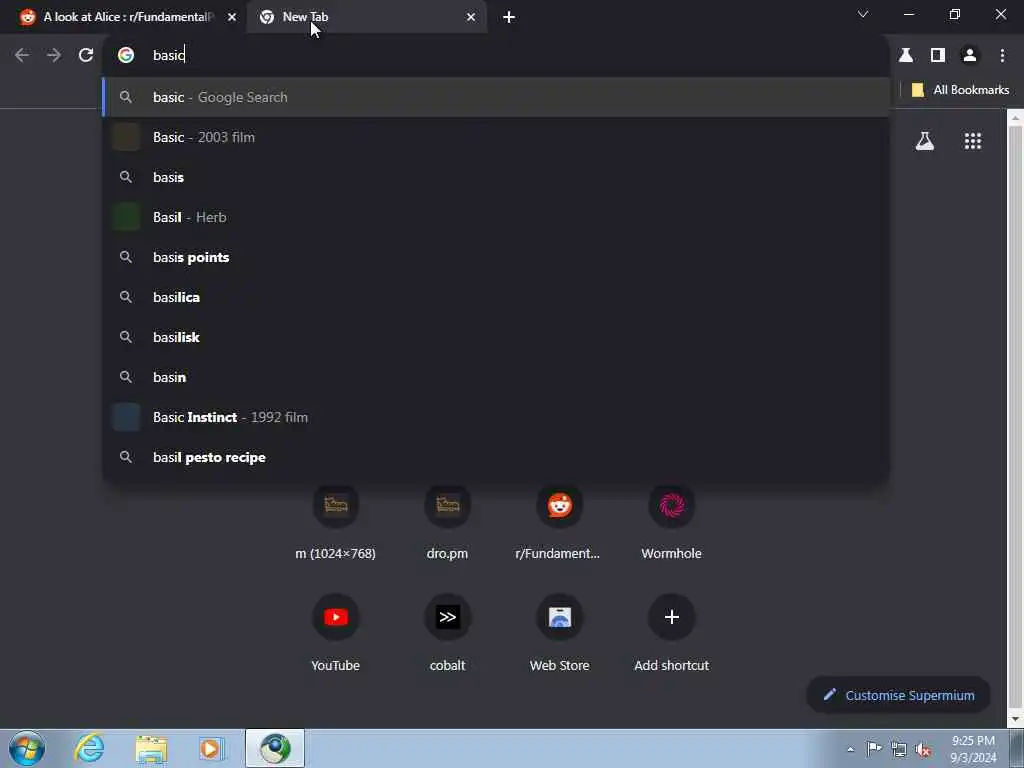Screen dimensions: 1024x768
Task: Go back with the back arrow
Action: 22,56
